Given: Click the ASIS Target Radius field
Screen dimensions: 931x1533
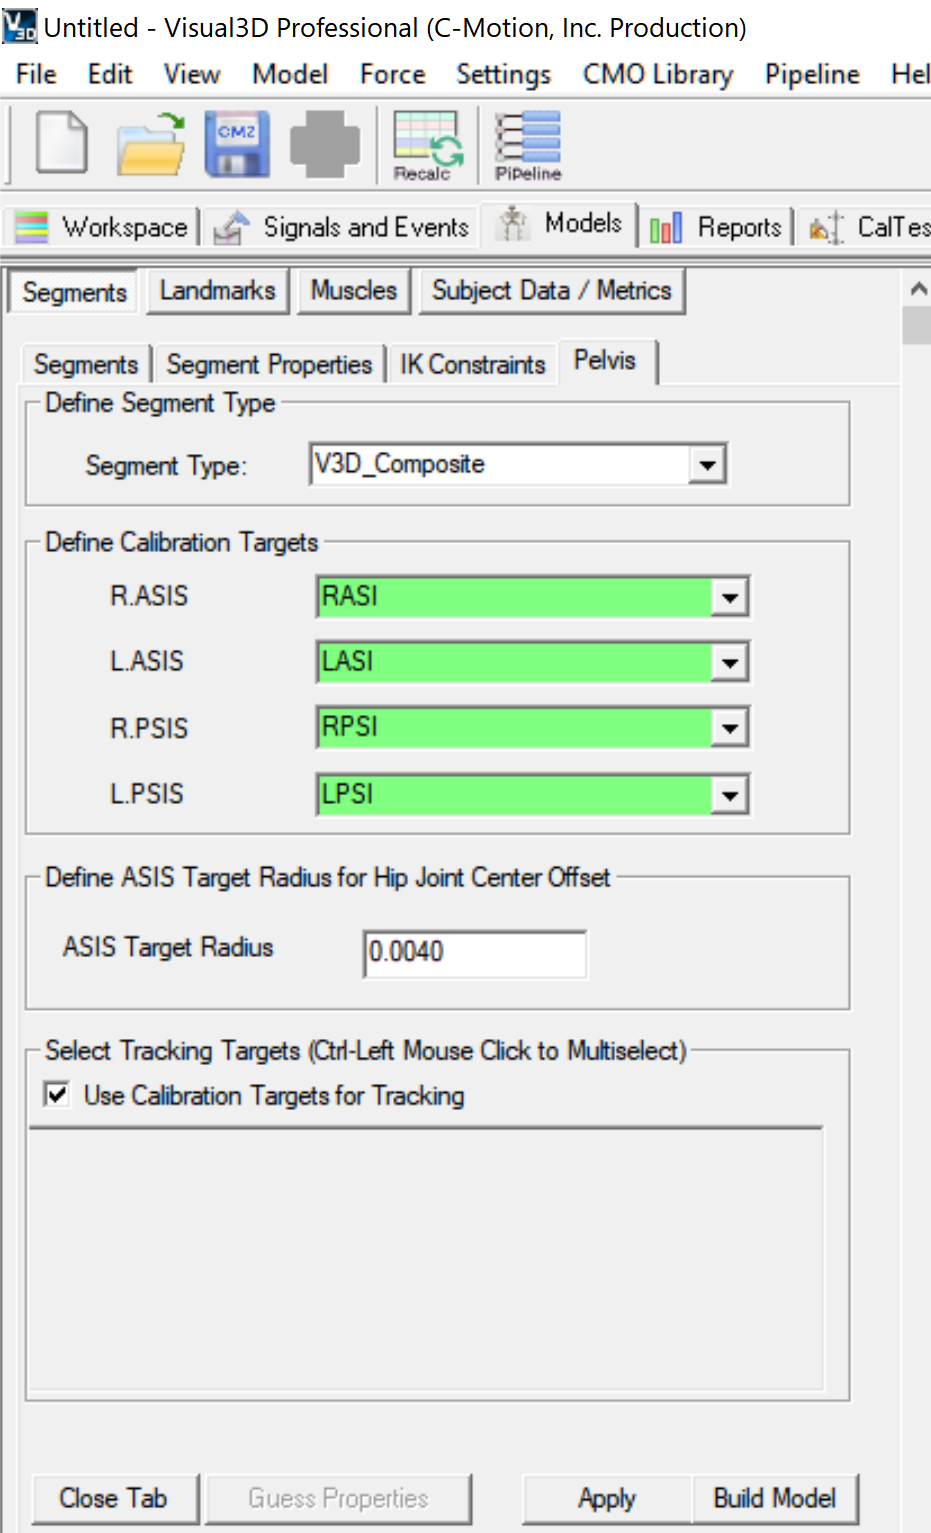Looking at the screenshot, I should pyautogui.click(x=475, y=952).
